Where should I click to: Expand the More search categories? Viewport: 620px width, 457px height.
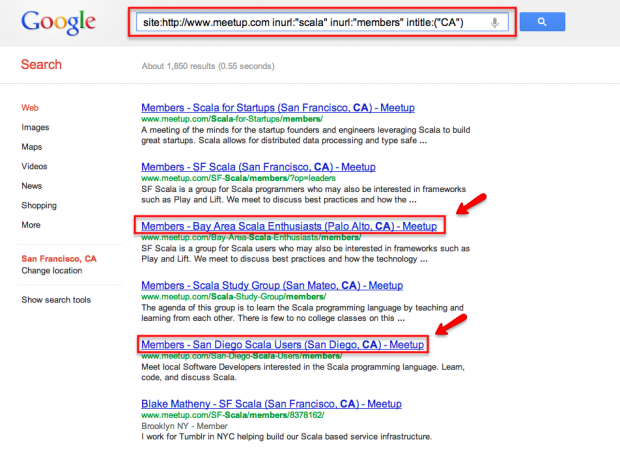coord(31,225)
